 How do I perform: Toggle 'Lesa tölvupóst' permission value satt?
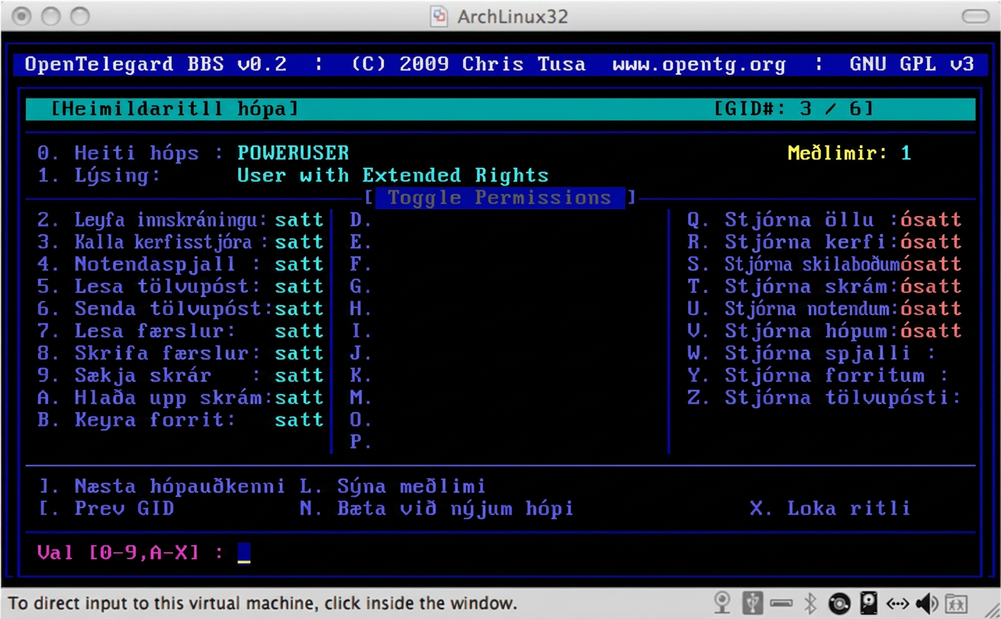(x=299, y=287)
